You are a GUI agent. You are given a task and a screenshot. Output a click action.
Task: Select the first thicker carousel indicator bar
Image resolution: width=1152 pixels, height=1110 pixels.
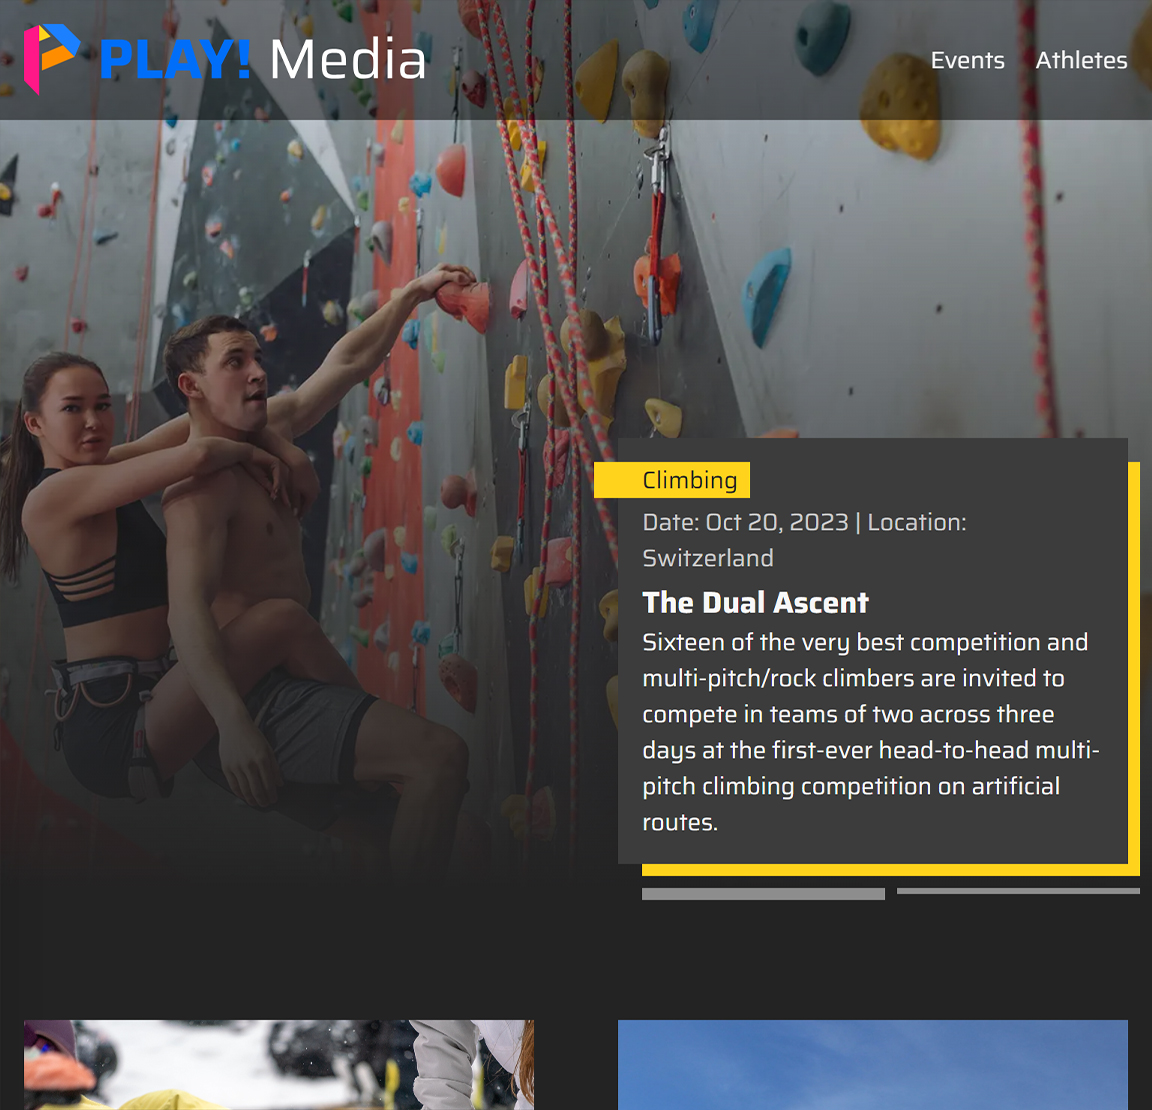[763, 894]
